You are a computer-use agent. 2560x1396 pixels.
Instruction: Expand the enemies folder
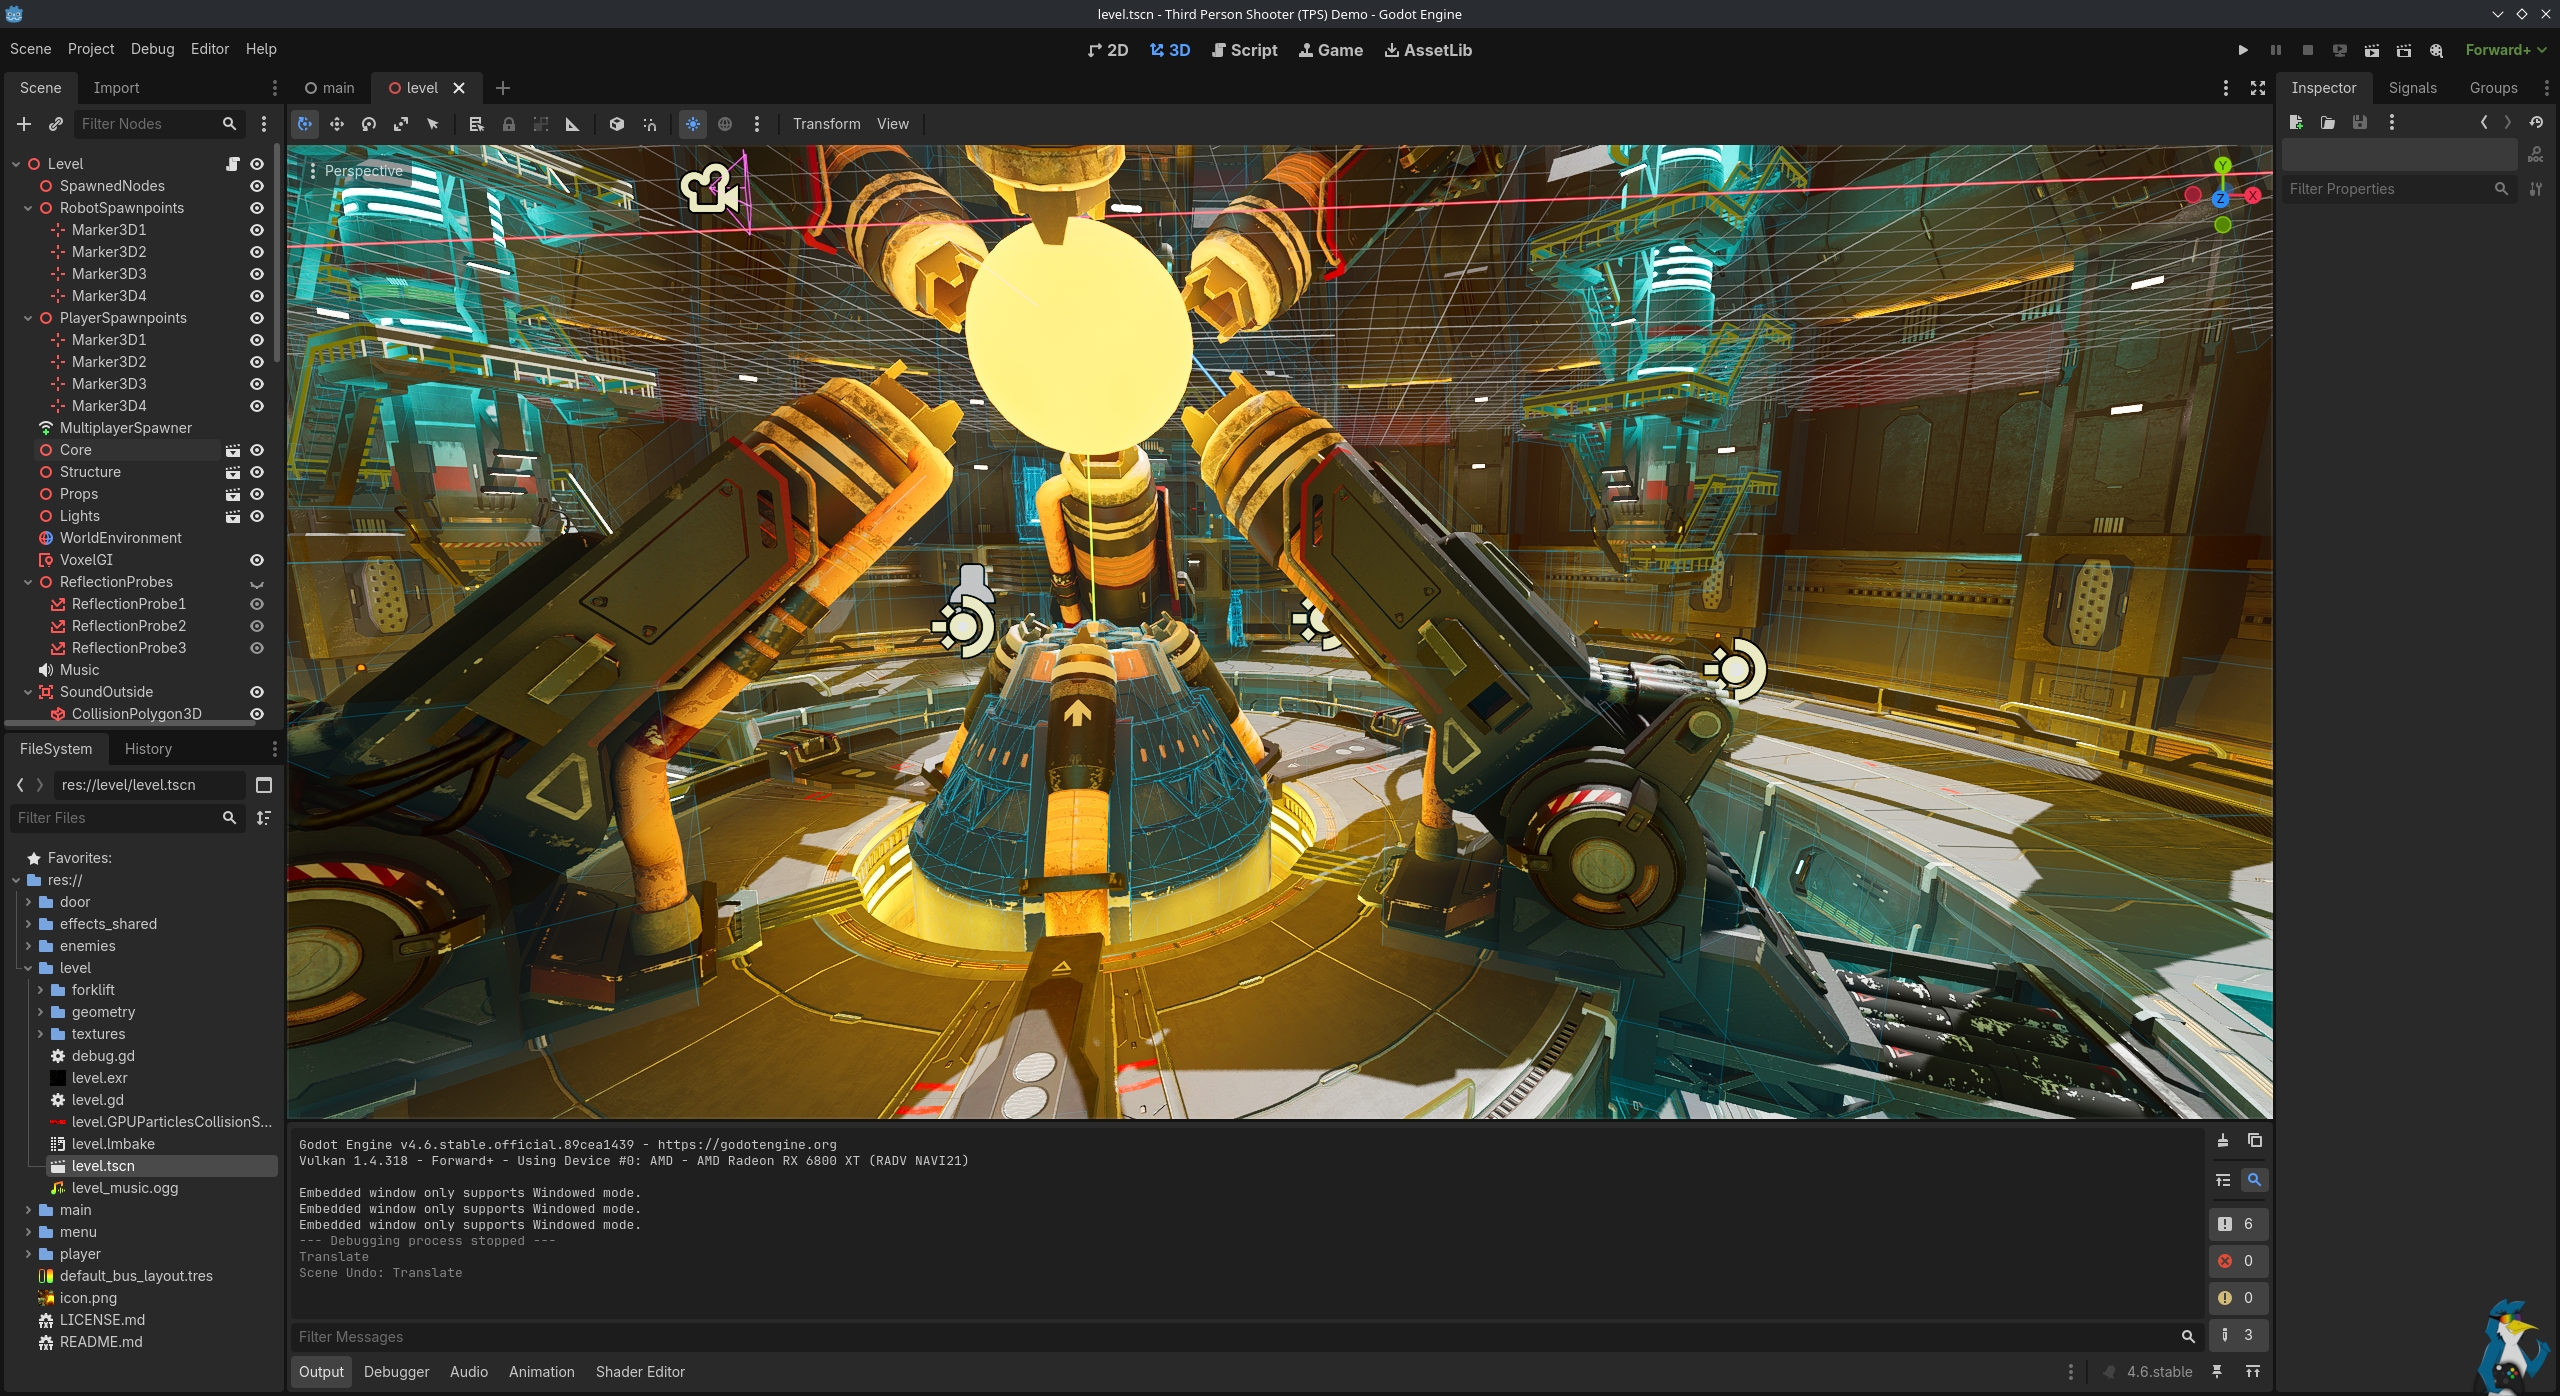click(x=28, y=946)
